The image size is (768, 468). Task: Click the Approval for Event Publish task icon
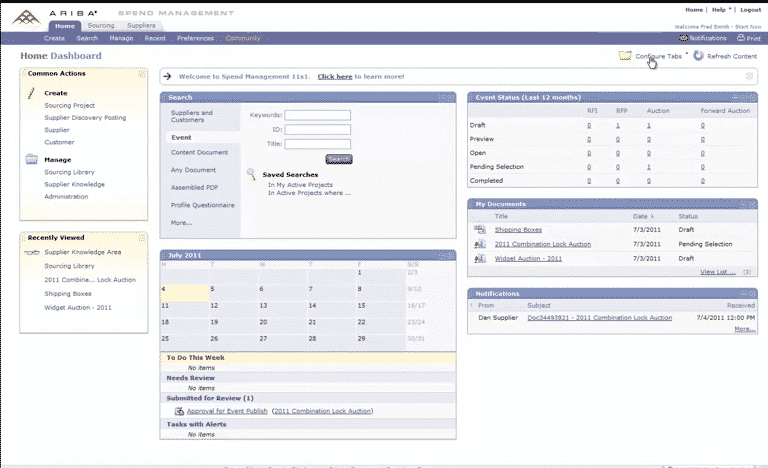coord(179,411)
